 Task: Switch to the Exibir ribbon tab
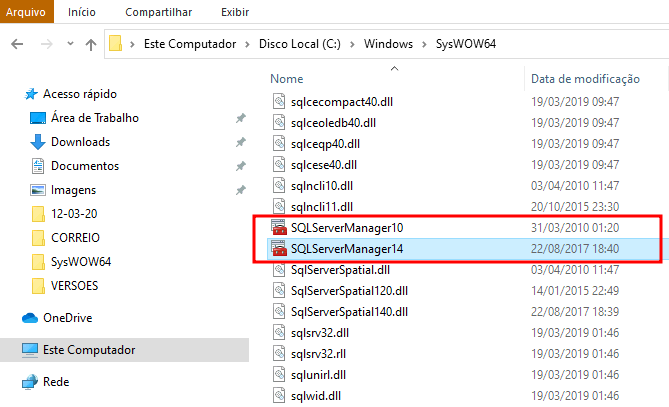(x=235, y=12)
